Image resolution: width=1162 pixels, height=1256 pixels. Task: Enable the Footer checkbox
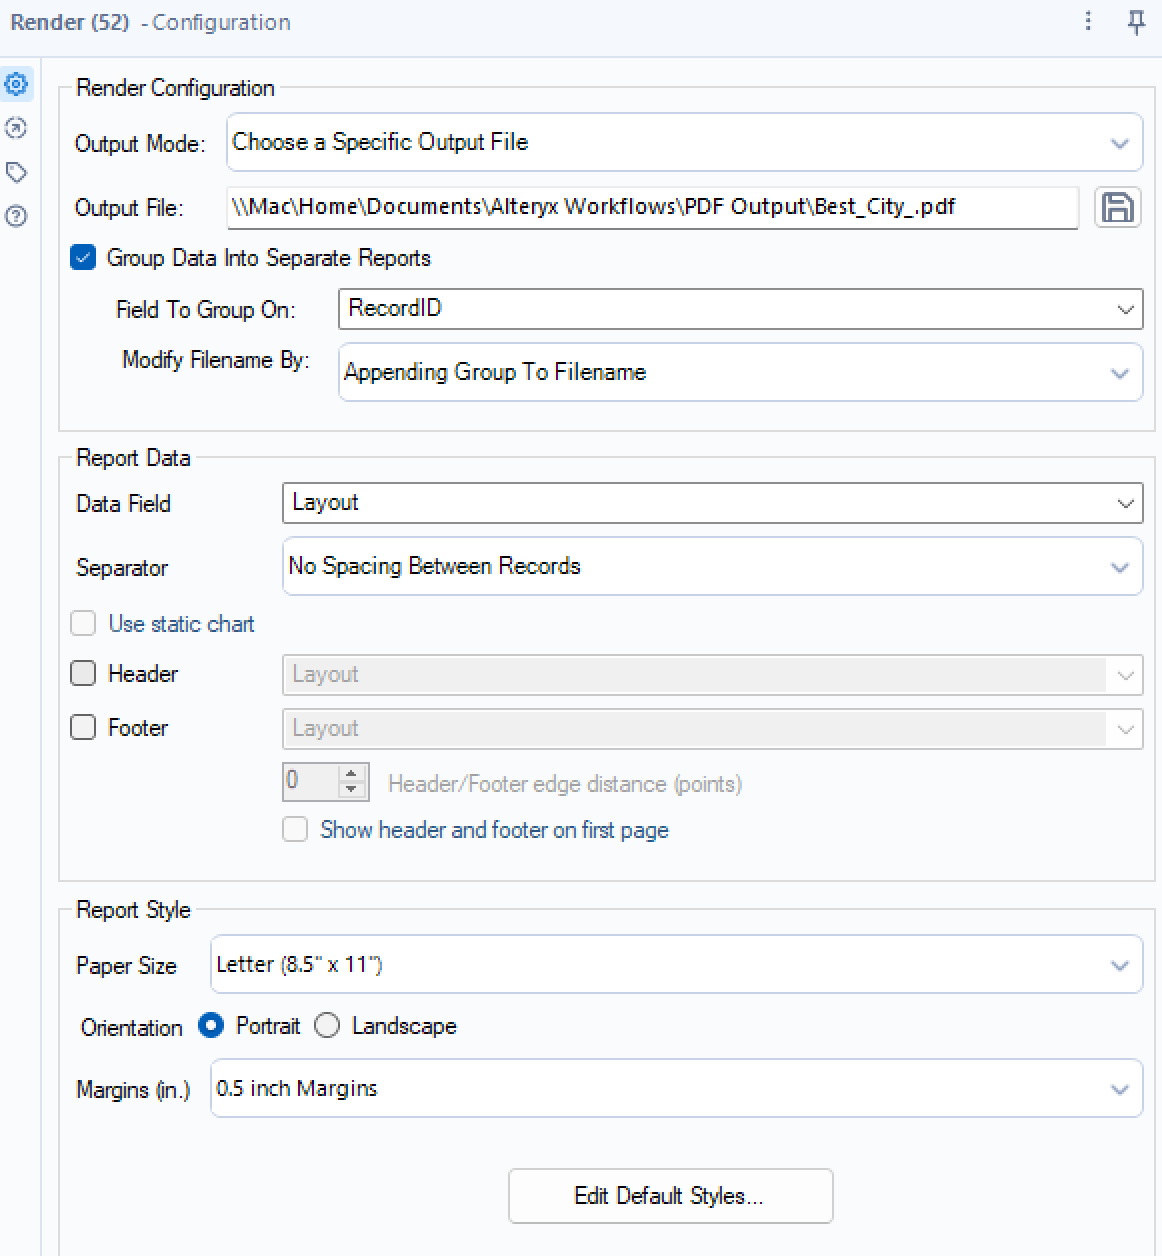pos(83,727)
